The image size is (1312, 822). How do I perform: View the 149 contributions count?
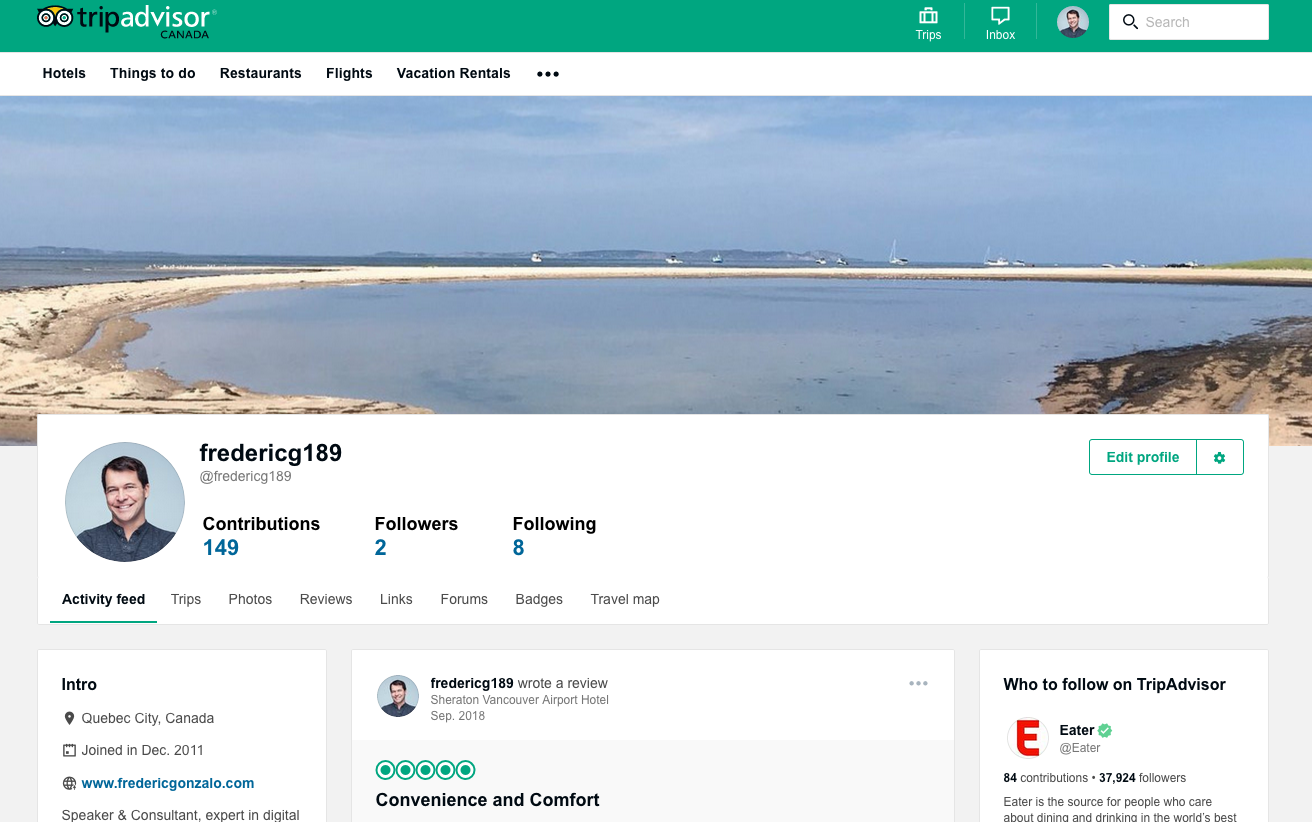(x=221, y=547)
